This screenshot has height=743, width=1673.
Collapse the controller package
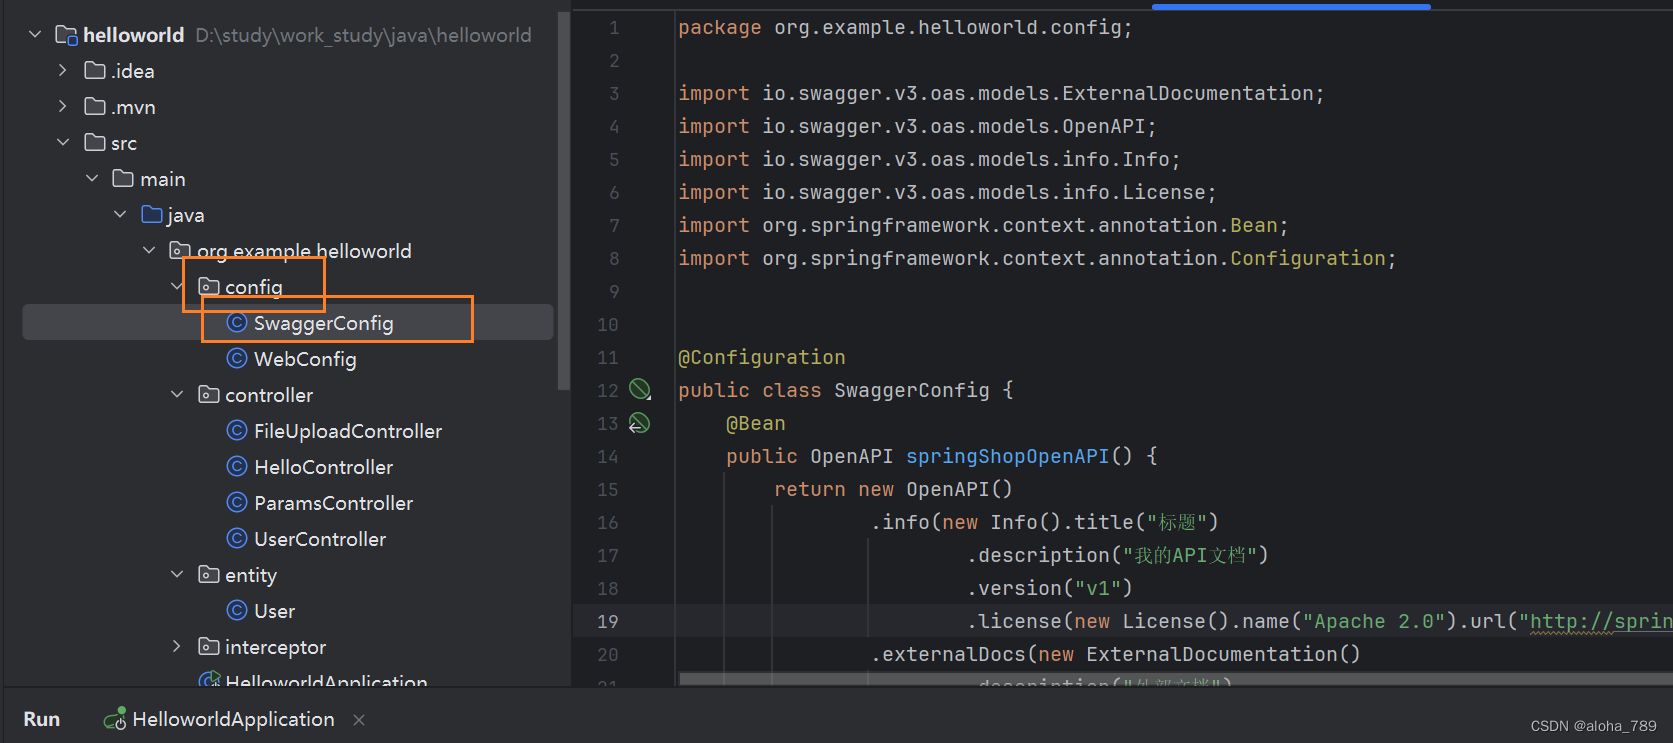tap(177, 395)
